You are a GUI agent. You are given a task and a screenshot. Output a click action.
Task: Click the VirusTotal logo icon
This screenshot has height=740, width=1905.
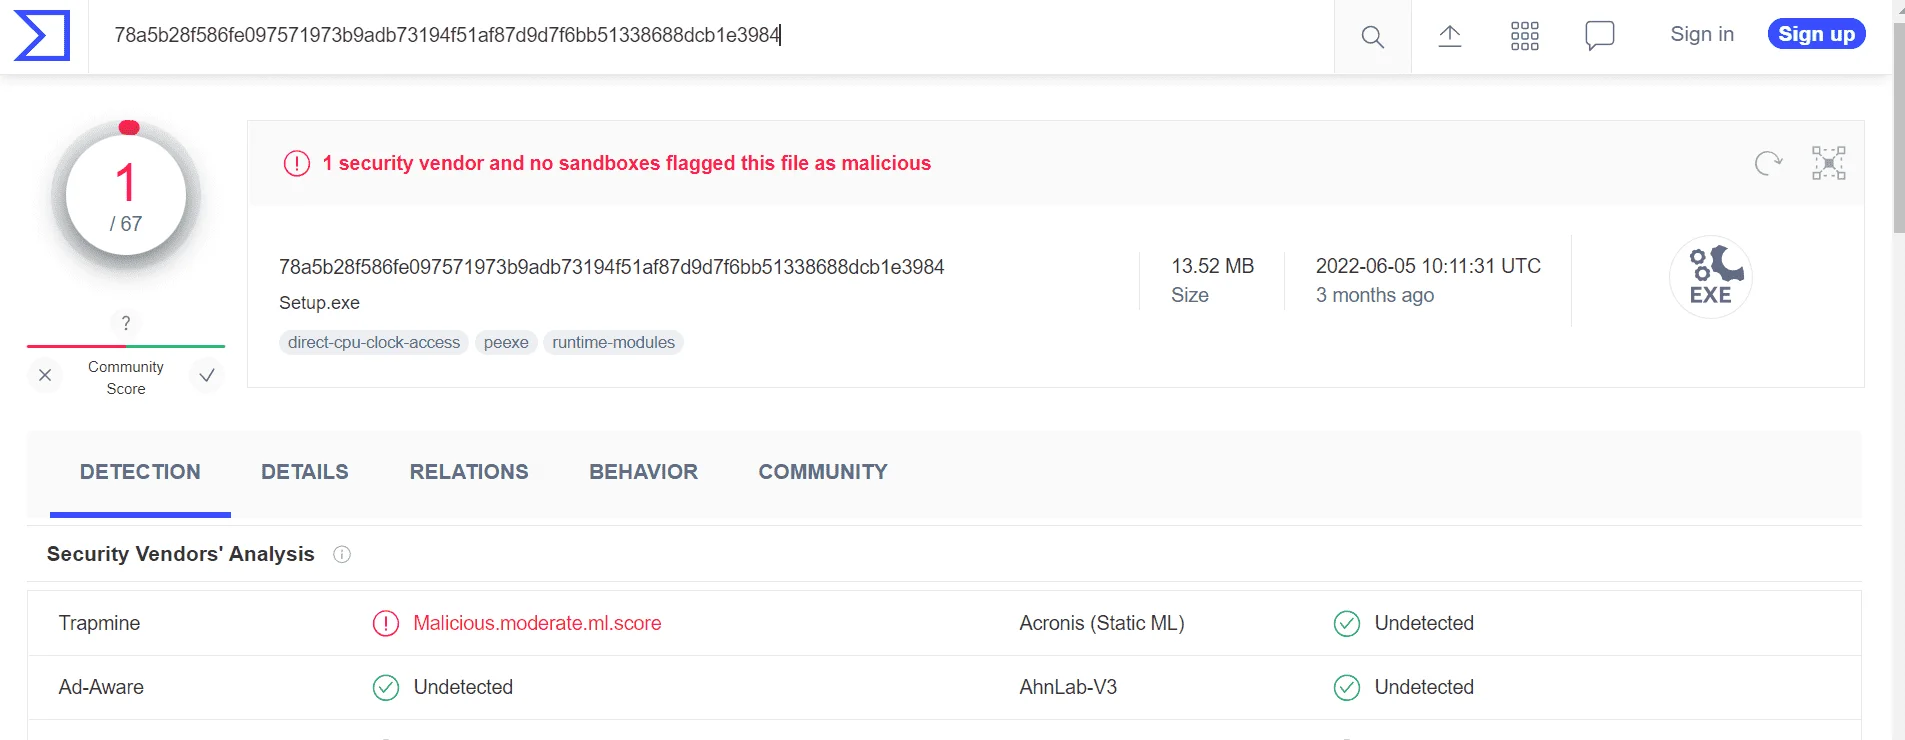point(42,36)
